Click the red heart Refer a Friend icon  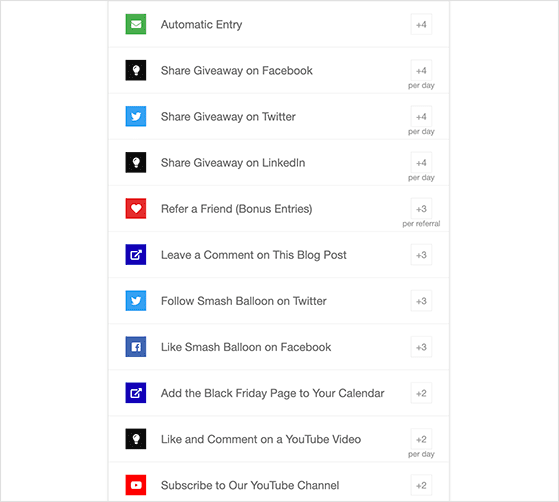(x=136, y=209)
